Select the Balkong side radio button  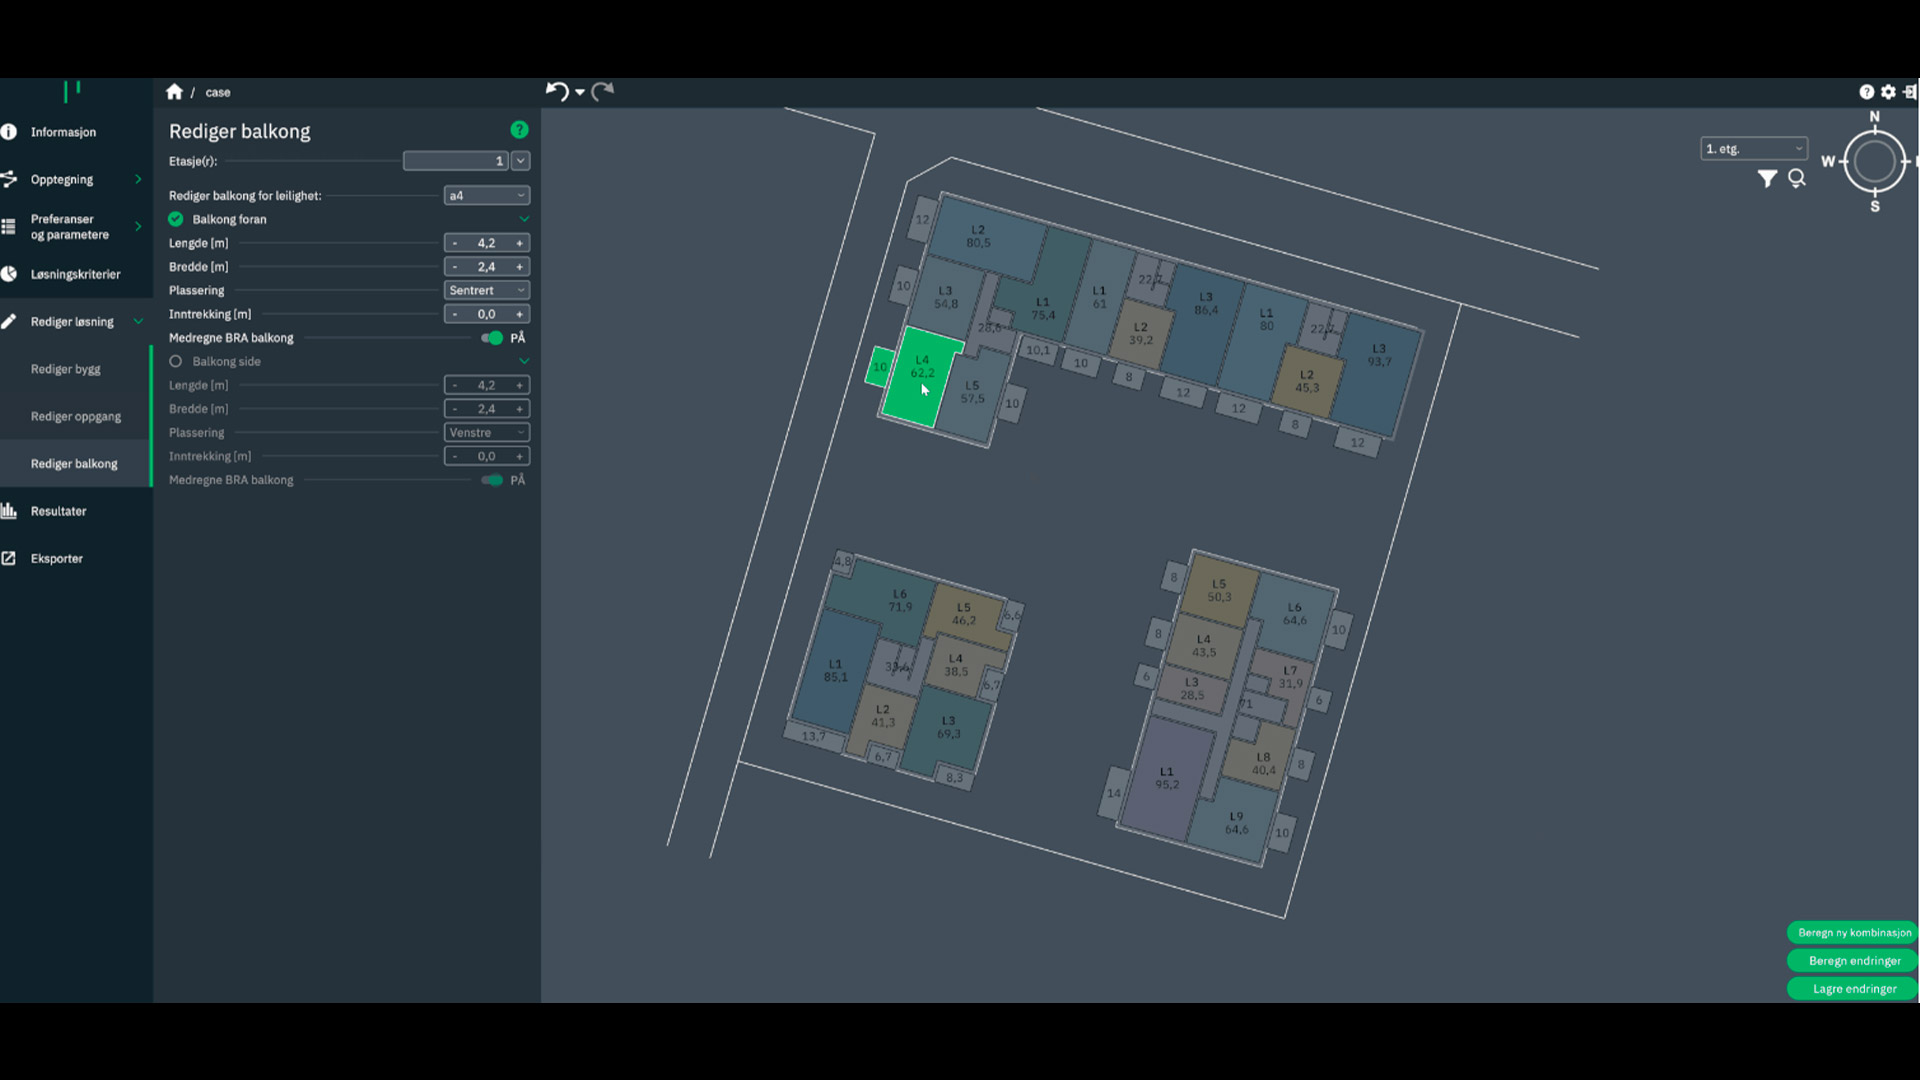(x=176, y=362)
